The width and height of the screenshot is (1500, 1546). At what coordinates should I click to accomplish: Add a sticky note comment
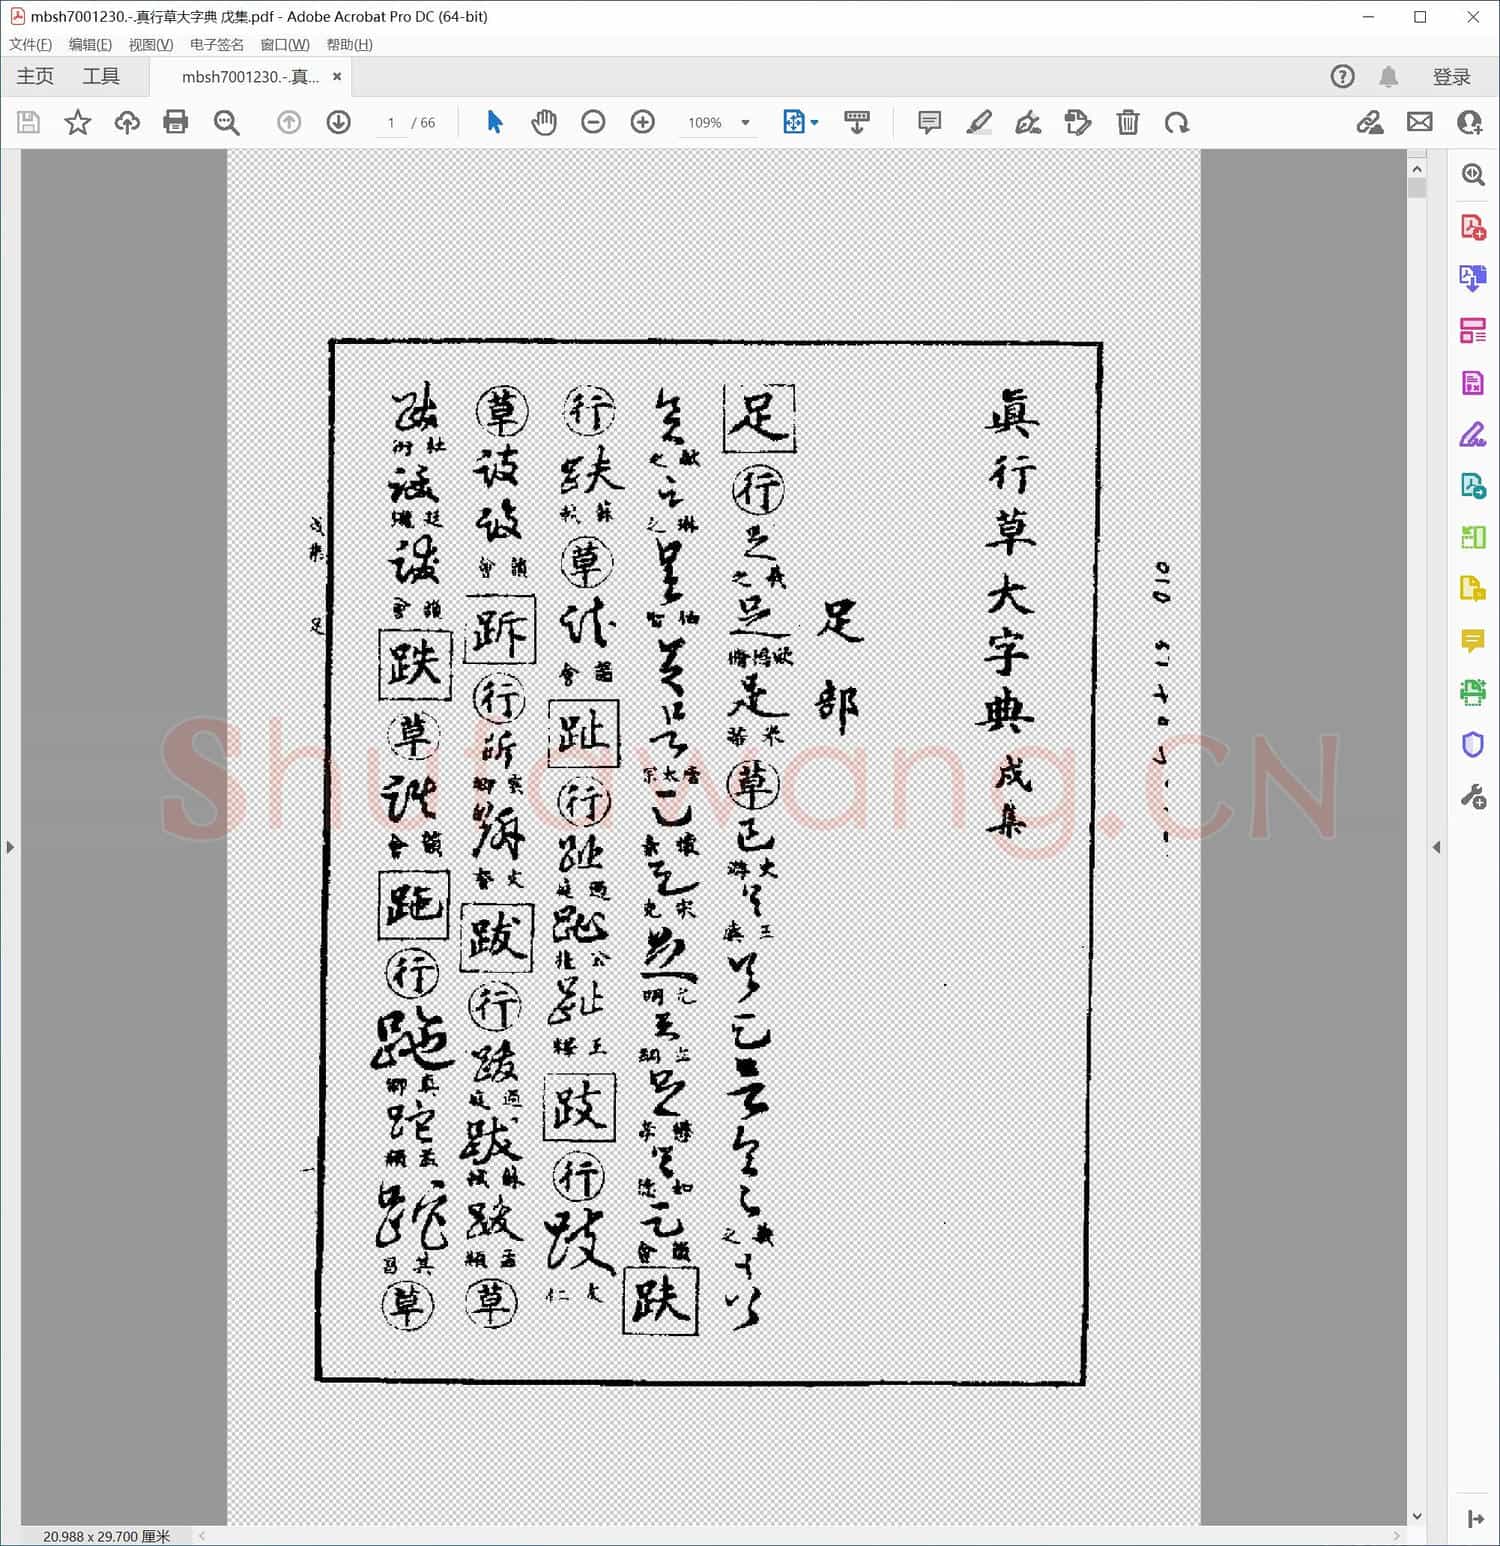pyautogui.click(x=928, y=122)
